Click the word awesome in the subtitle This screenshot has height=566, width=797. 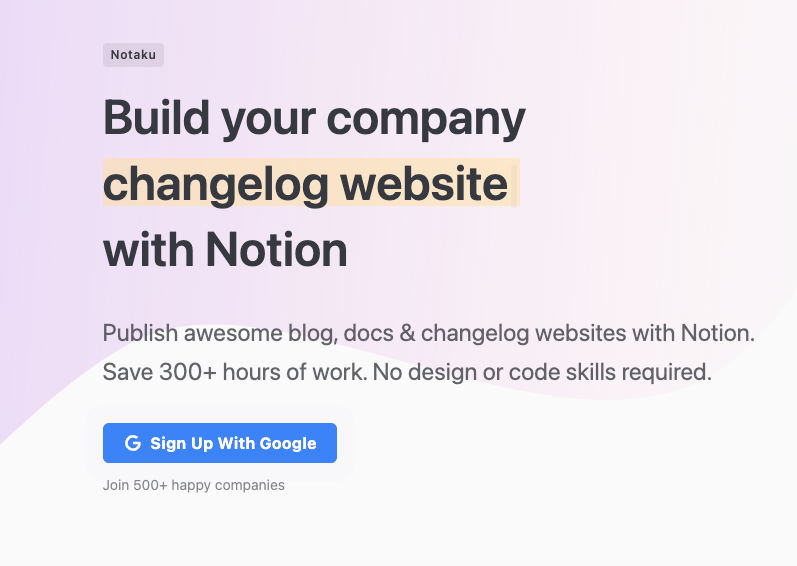click(x=233, y=335)
